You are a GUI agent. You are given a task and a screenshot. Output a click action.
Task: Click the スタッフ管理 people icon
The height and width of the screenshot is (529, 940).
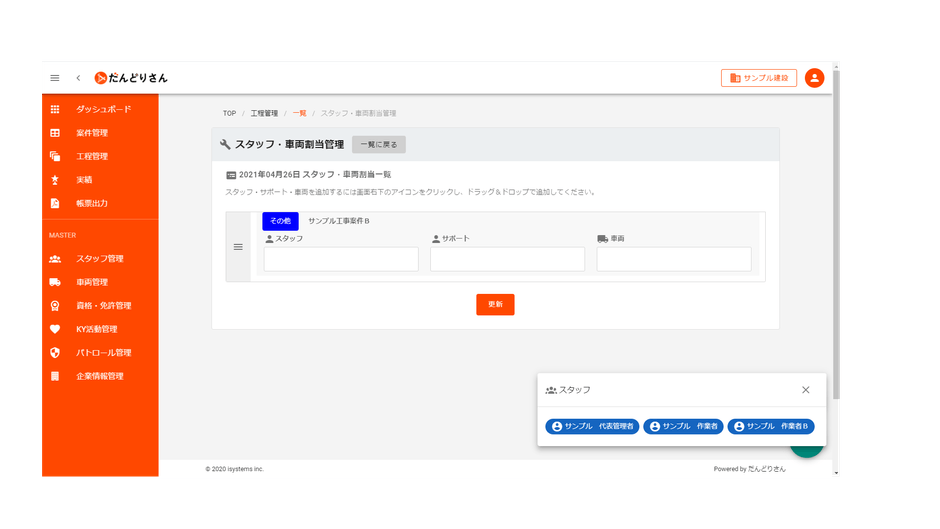(x=55, y=259)
